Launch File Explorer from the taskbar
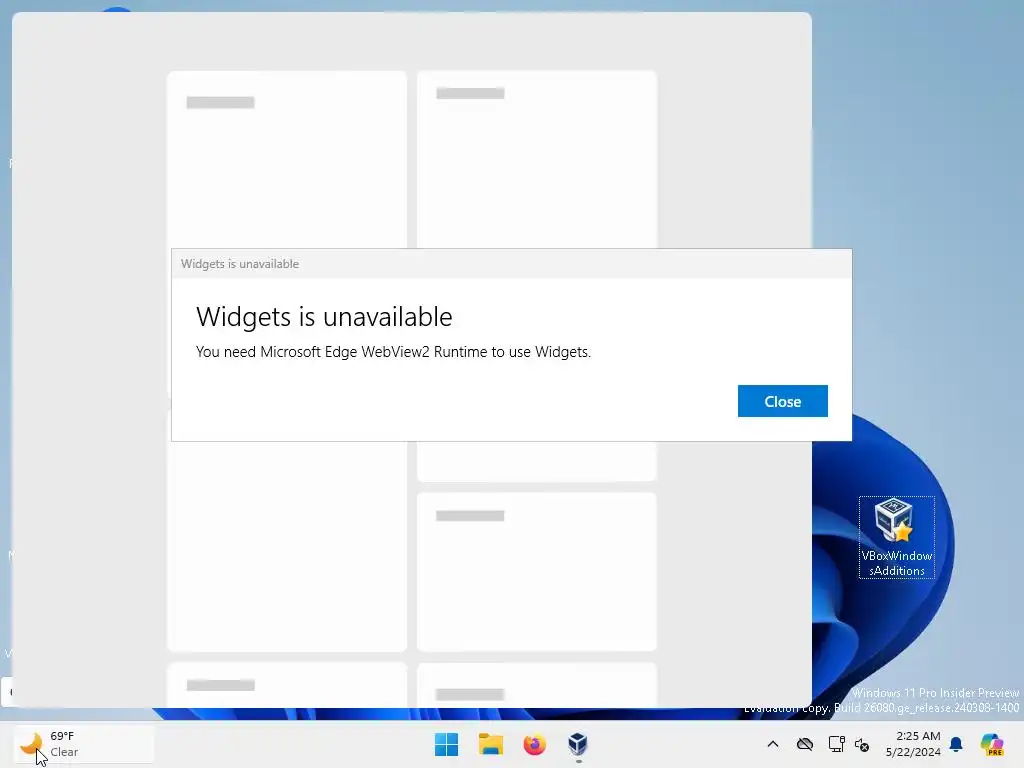 point(490,744)
